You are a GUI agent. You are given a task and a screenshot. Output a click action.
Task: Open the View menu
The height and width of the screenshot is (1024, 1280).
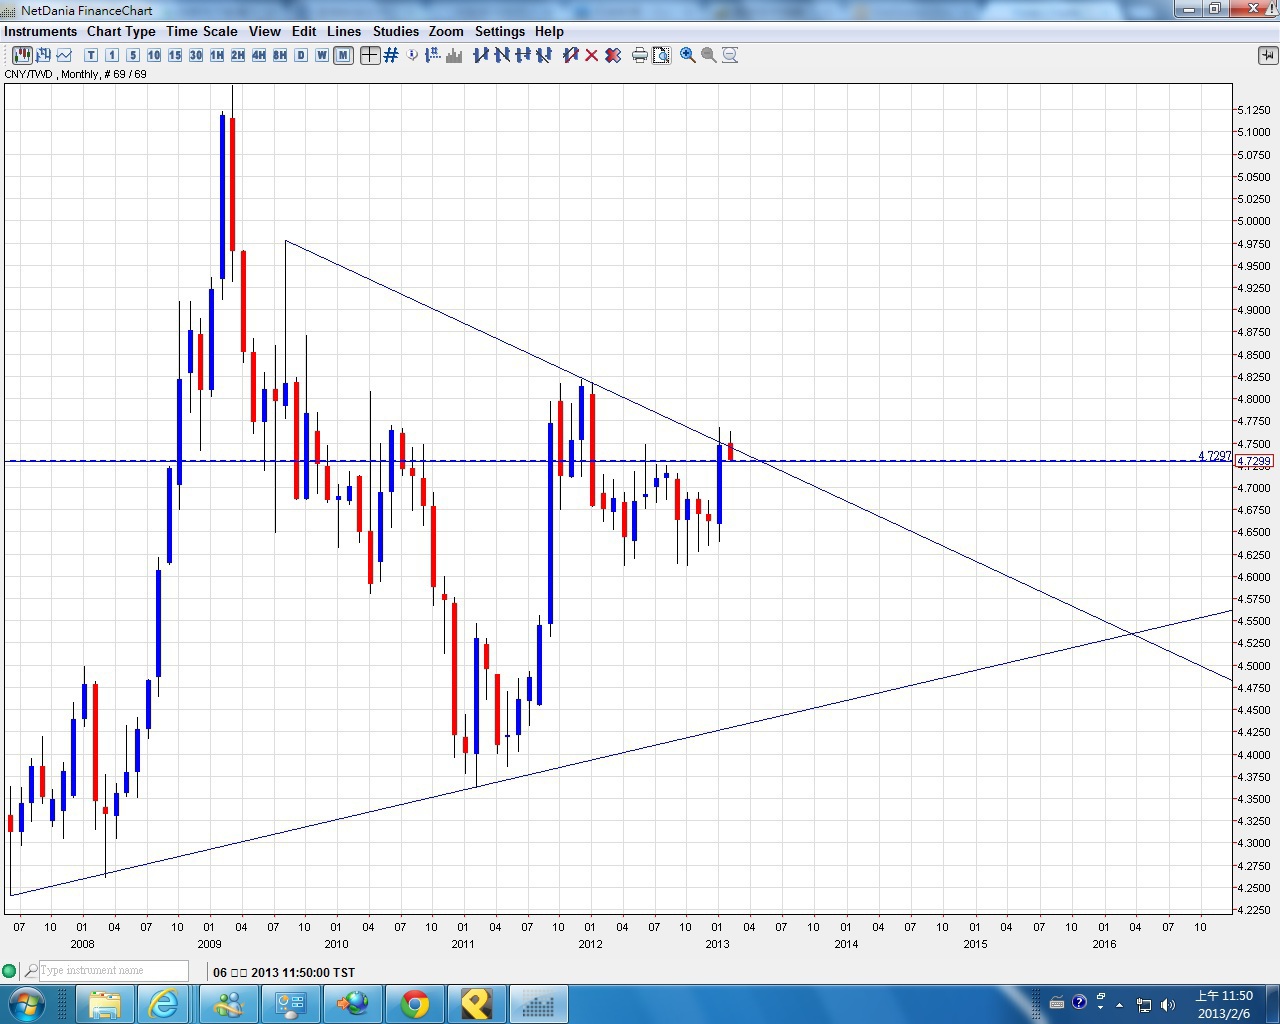(265, 31)
